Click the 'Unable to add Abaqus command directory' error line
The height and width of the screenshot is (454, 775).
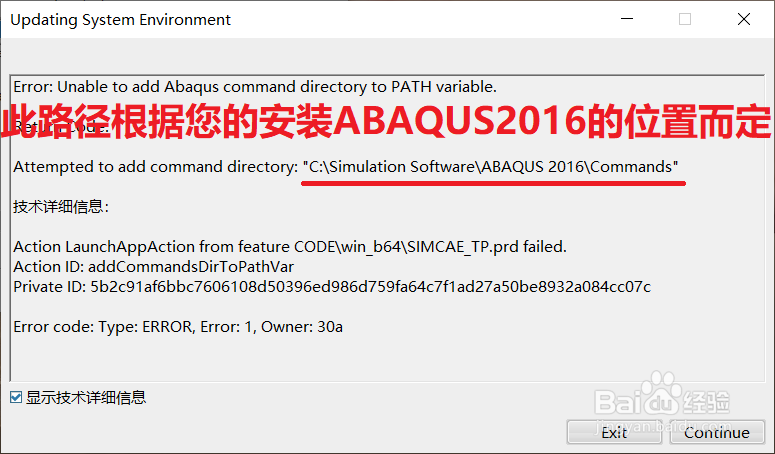[255, 87]
